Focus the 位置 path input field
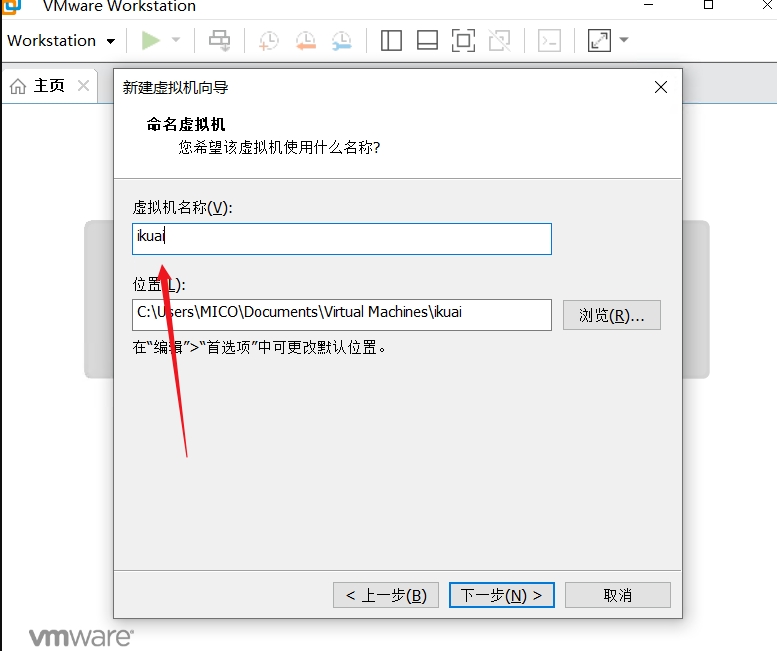 pos(342,315)
